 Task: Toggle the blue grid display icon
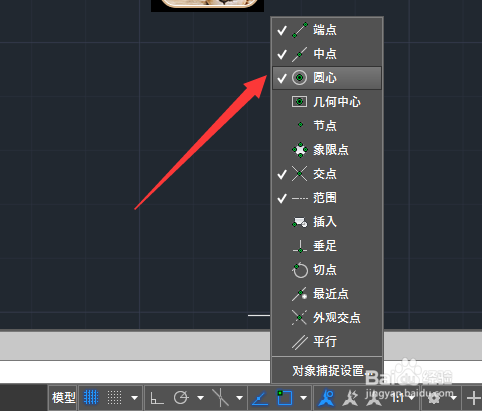(x=91, y=398)
